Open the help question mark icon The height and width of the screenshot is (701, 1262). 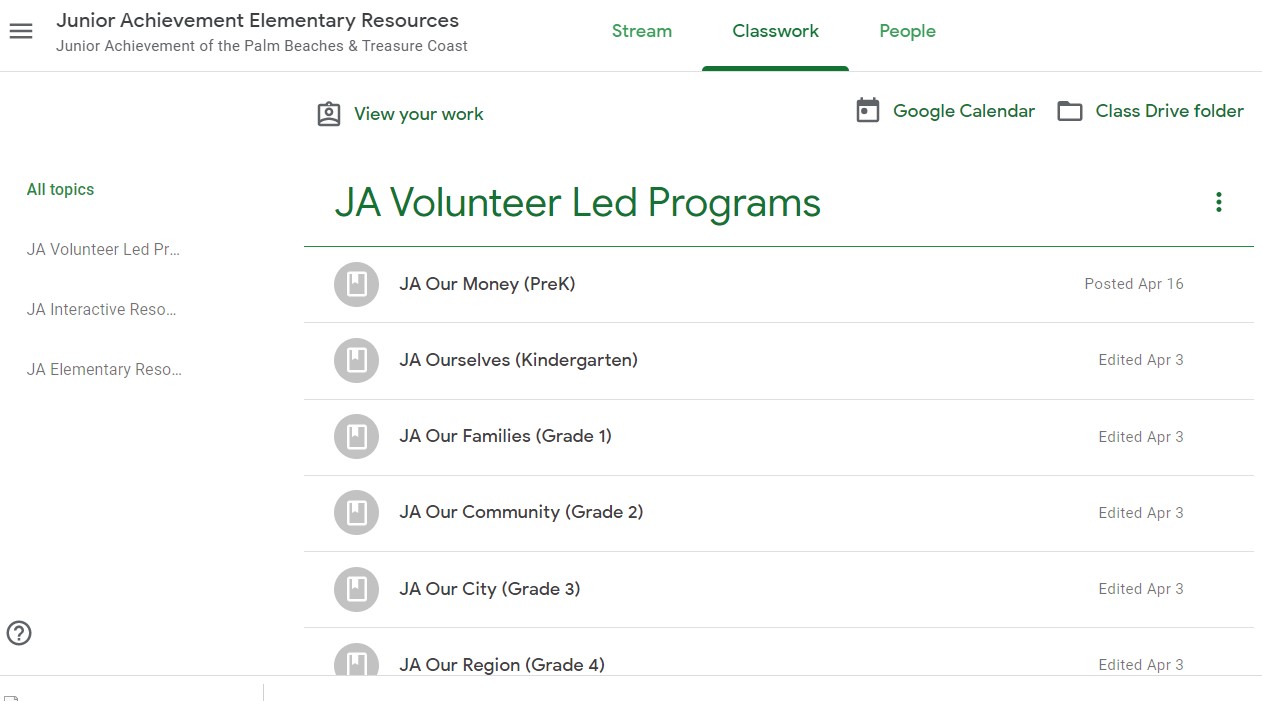tap(19, 633)
